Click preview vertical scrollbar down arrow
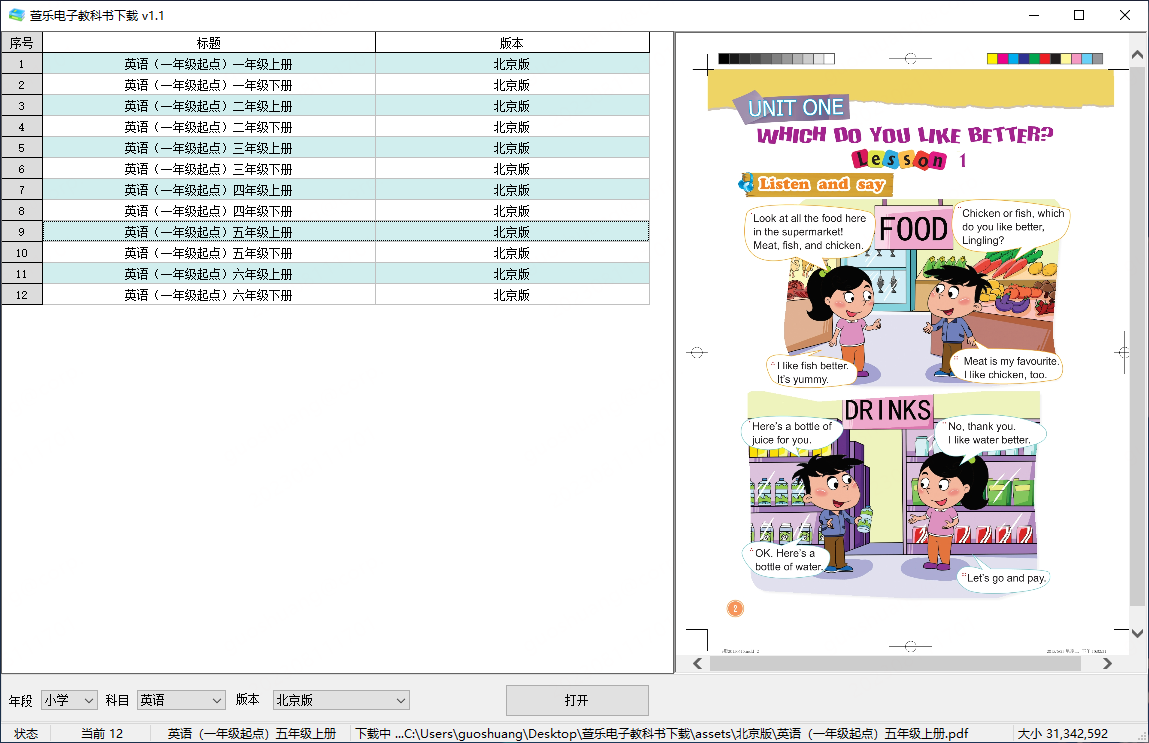 (x=1137, y=633)
